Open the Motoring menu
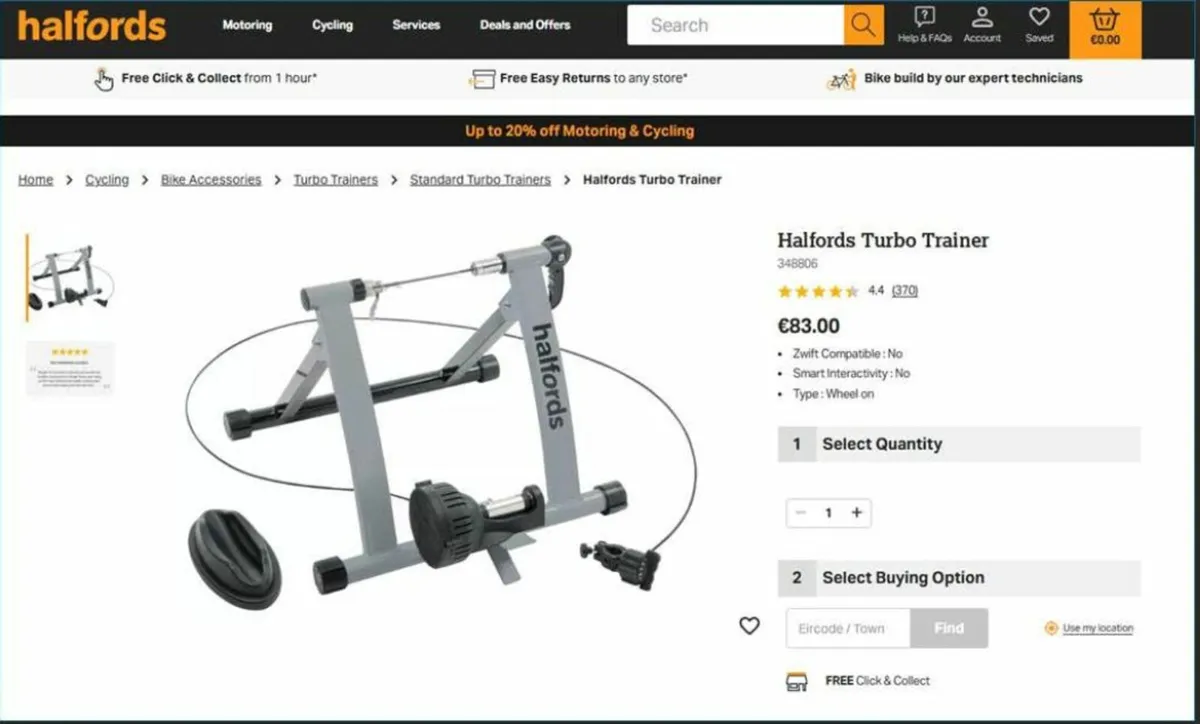Image resolution: width=1200 pixels, height=724 pixels. (247, 25)
